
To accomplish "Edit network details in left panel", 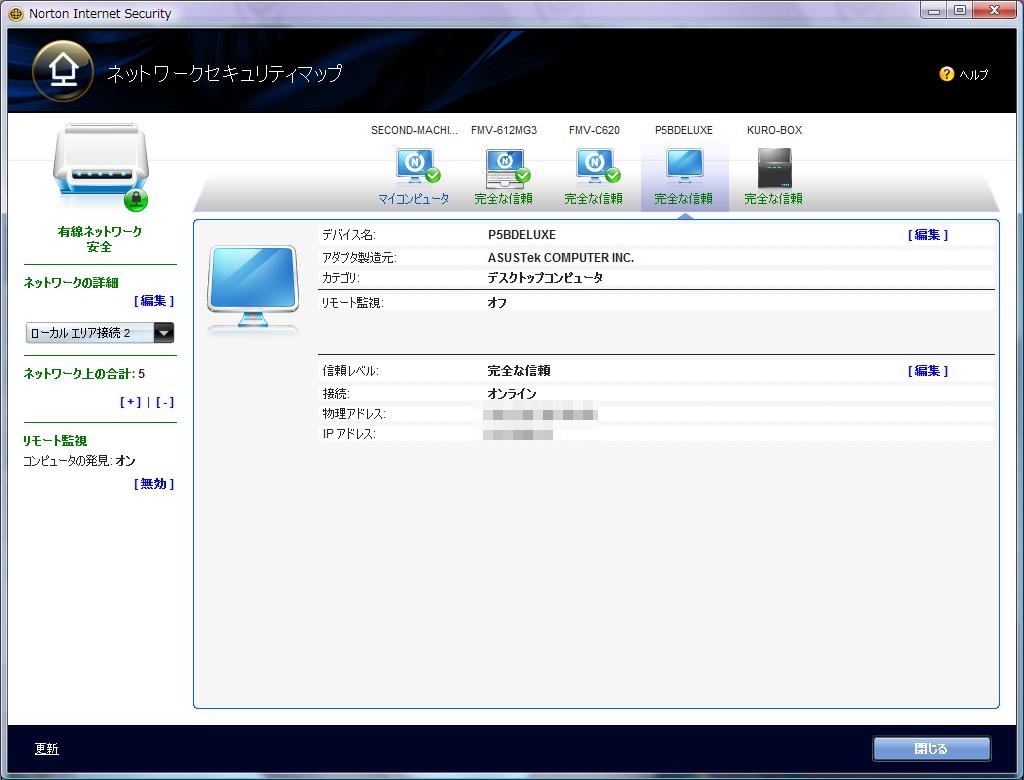I will point(154,301).
